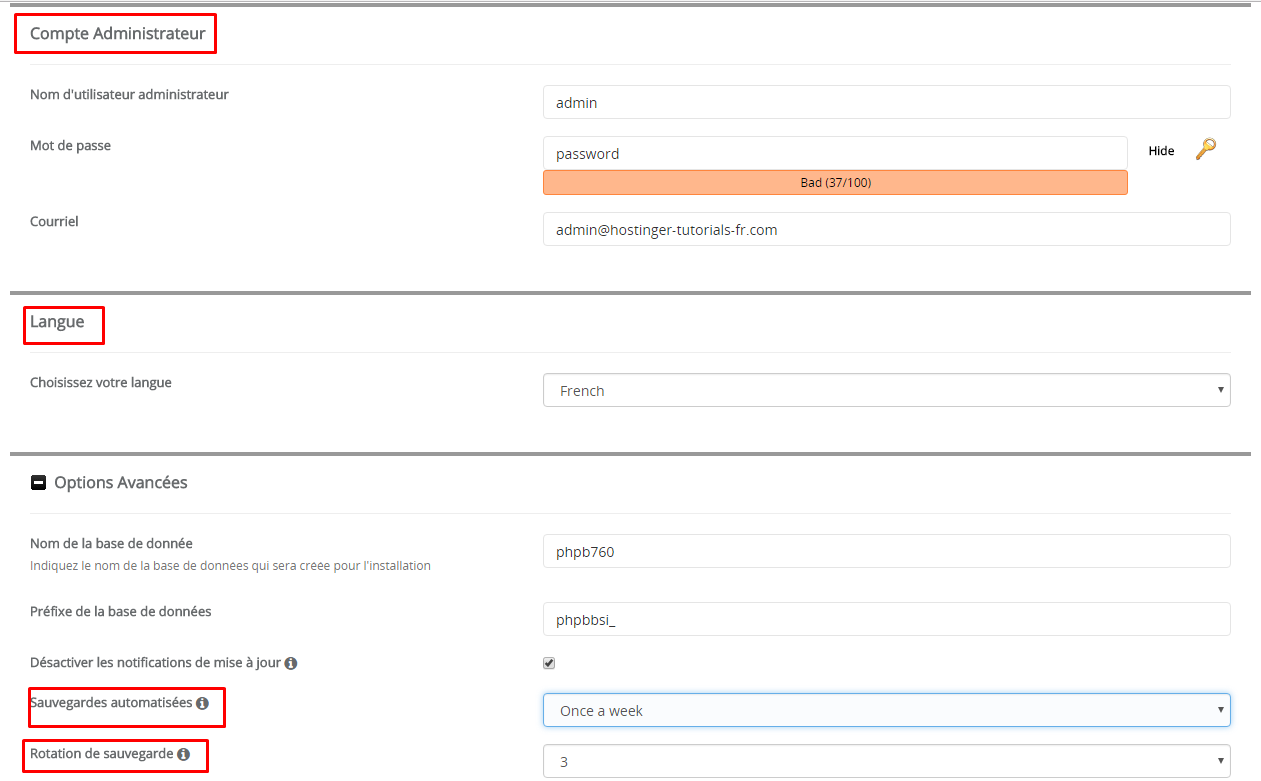Click the Nom de la base de donnée field
1261x781 pixels.
coord(886,551)
